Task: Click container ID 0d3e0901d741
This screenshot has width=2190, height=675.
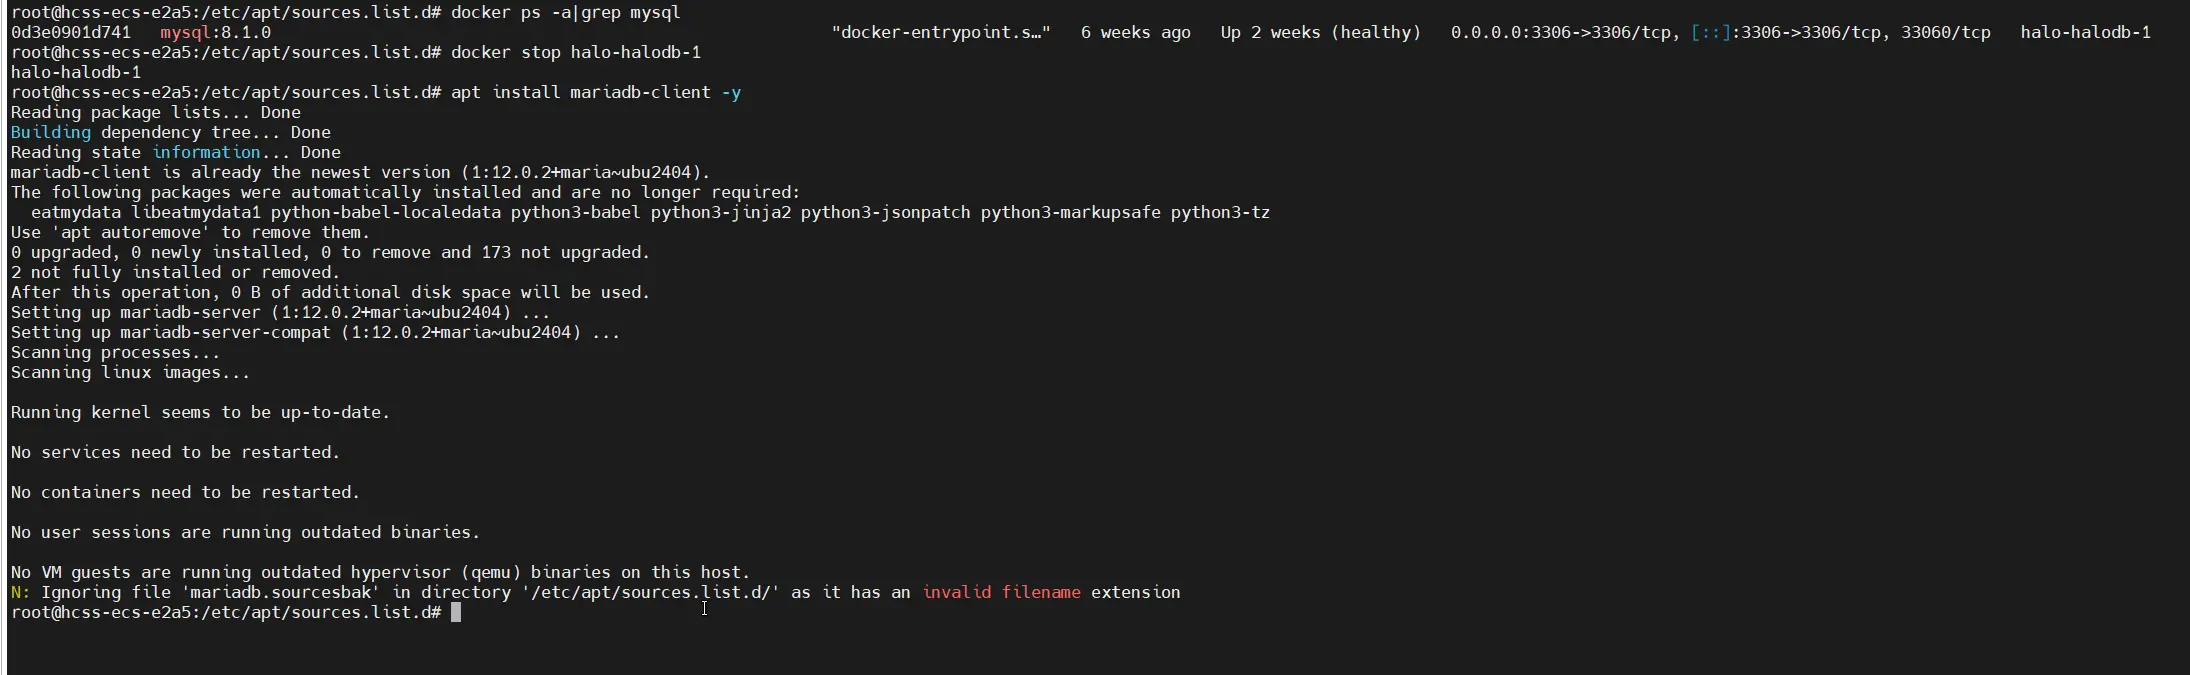Action: (x=71, y=32)
